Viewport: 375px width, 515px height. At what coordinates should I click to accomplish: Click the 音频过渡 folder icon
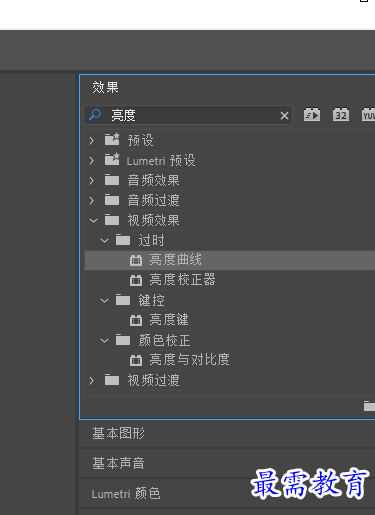[x=112, y=200]
